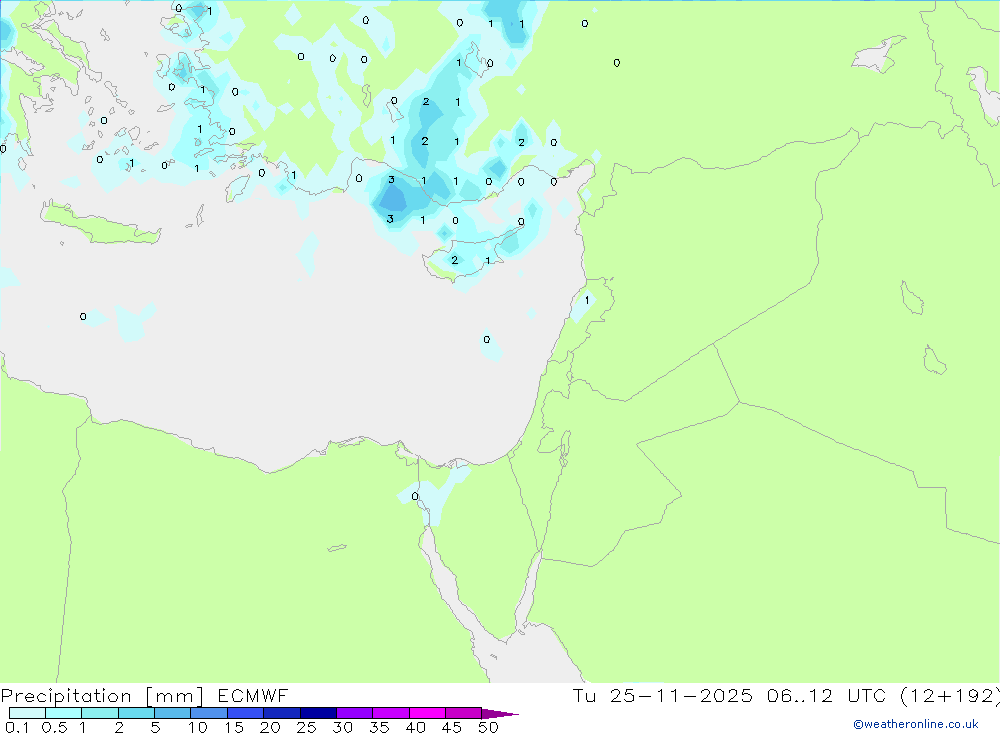
Task: Select the 35–40 mm violet legend swatch
Action: 390,713
